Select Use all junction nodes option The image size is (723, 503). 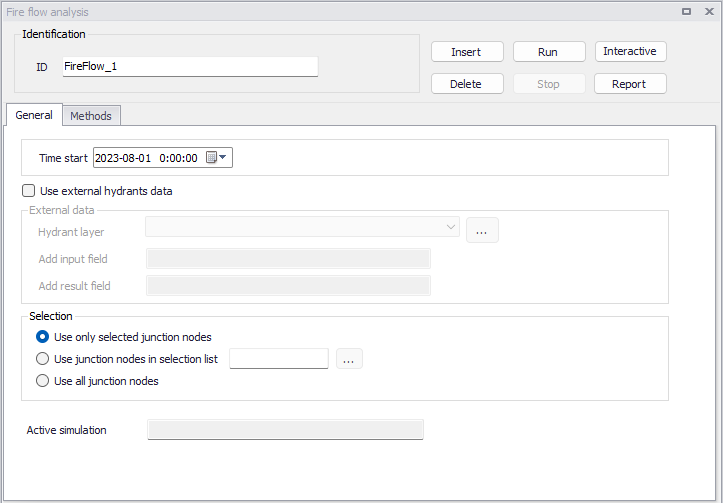pyautogui.click(x=42, y=381)
